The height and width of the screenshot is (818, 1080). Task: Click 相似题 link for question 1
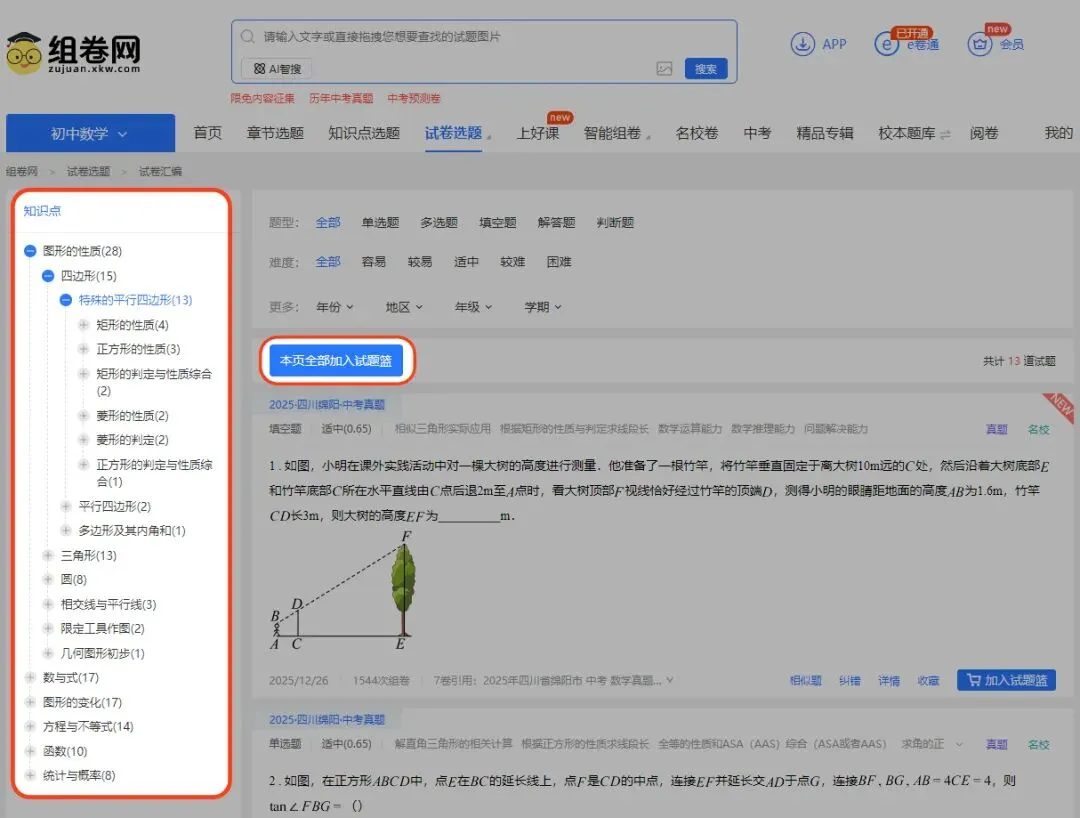(805, 680)
